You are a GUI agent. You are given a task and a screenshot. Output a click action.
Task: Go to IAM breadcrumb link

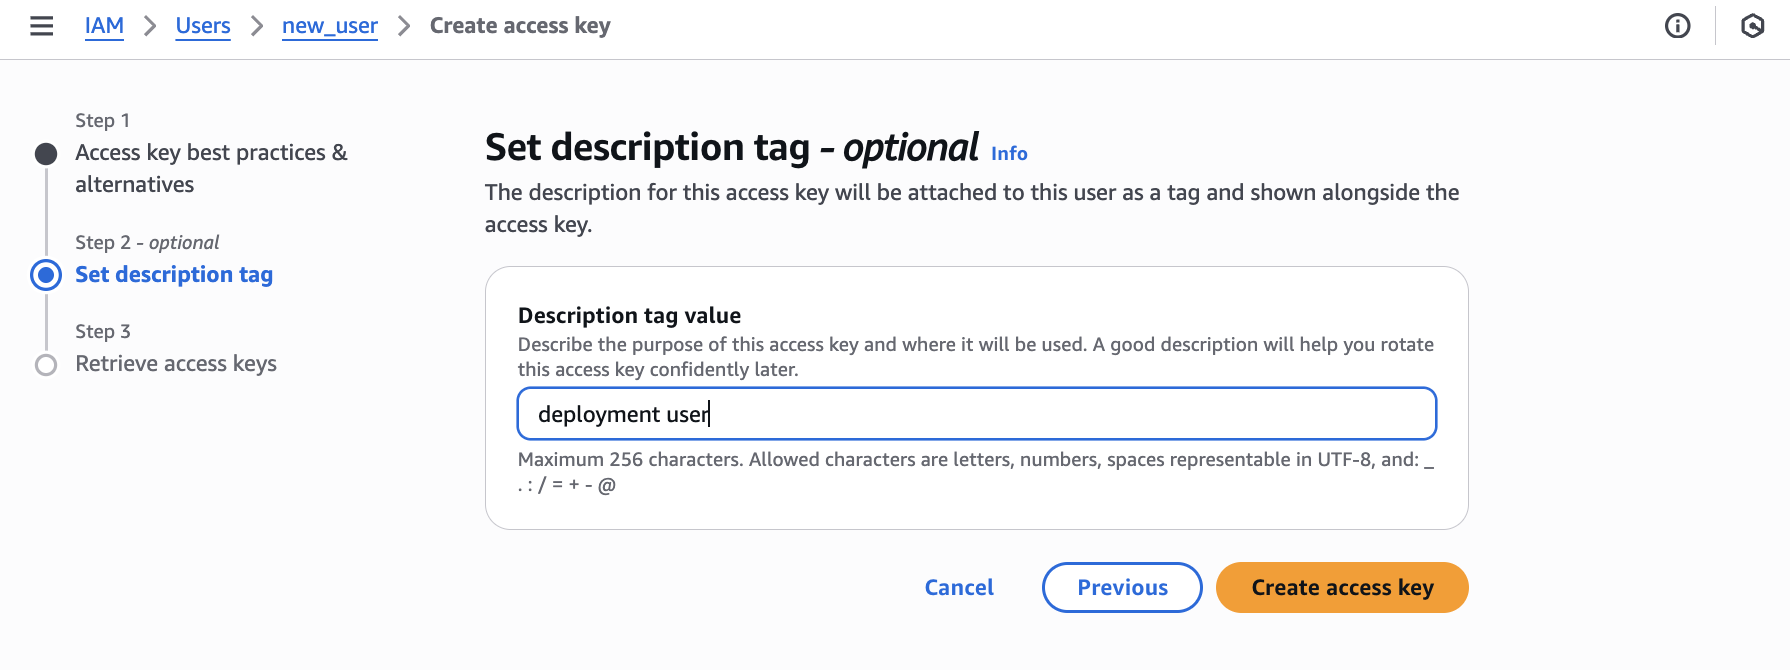coord(104,26)
